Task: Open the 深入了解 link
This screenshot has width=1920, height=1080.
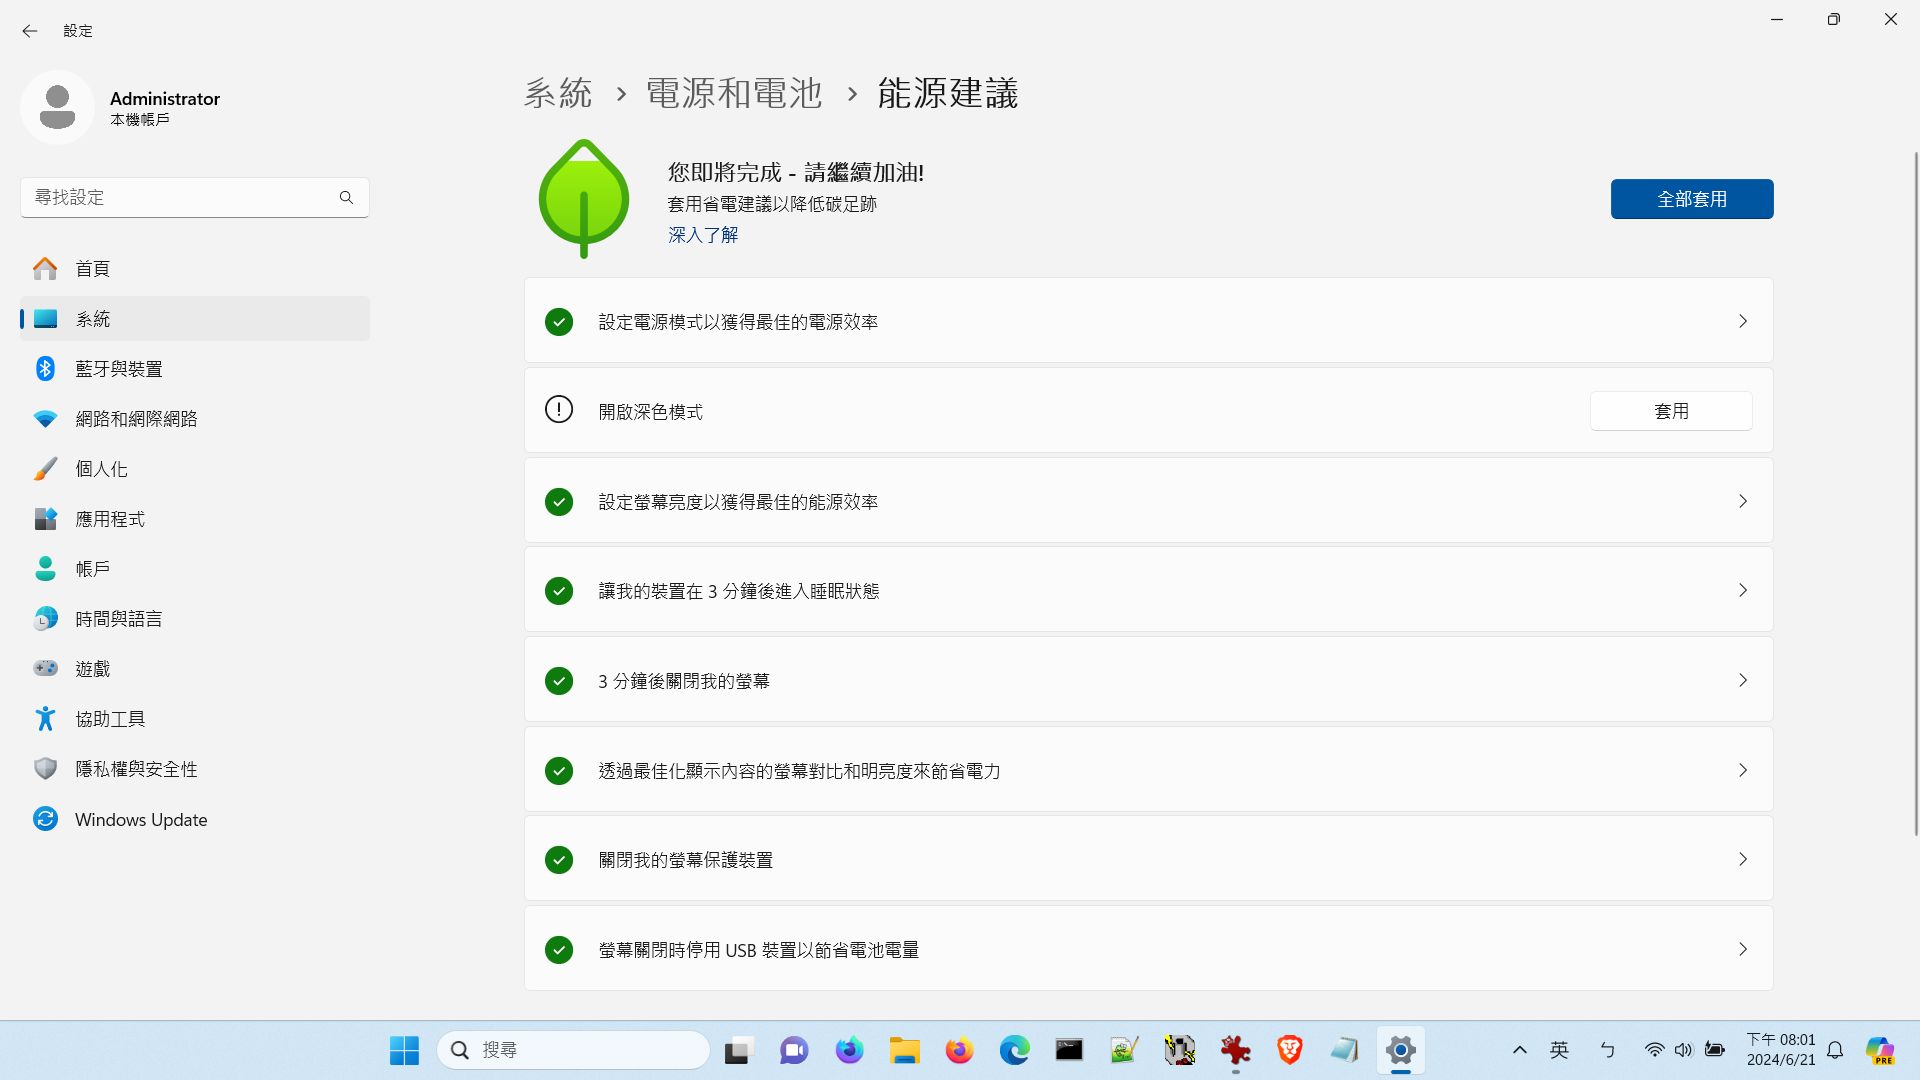Action: click(702, 235)
